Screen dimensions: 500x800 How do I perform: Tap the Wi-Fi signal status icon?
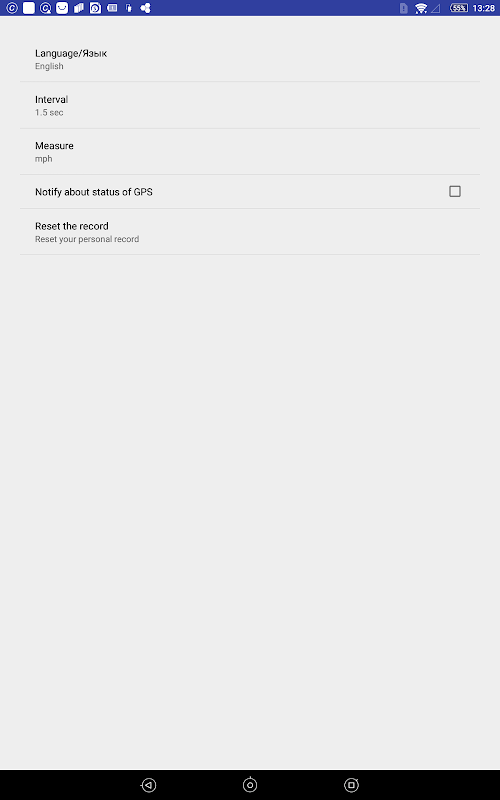coord(421,8)
